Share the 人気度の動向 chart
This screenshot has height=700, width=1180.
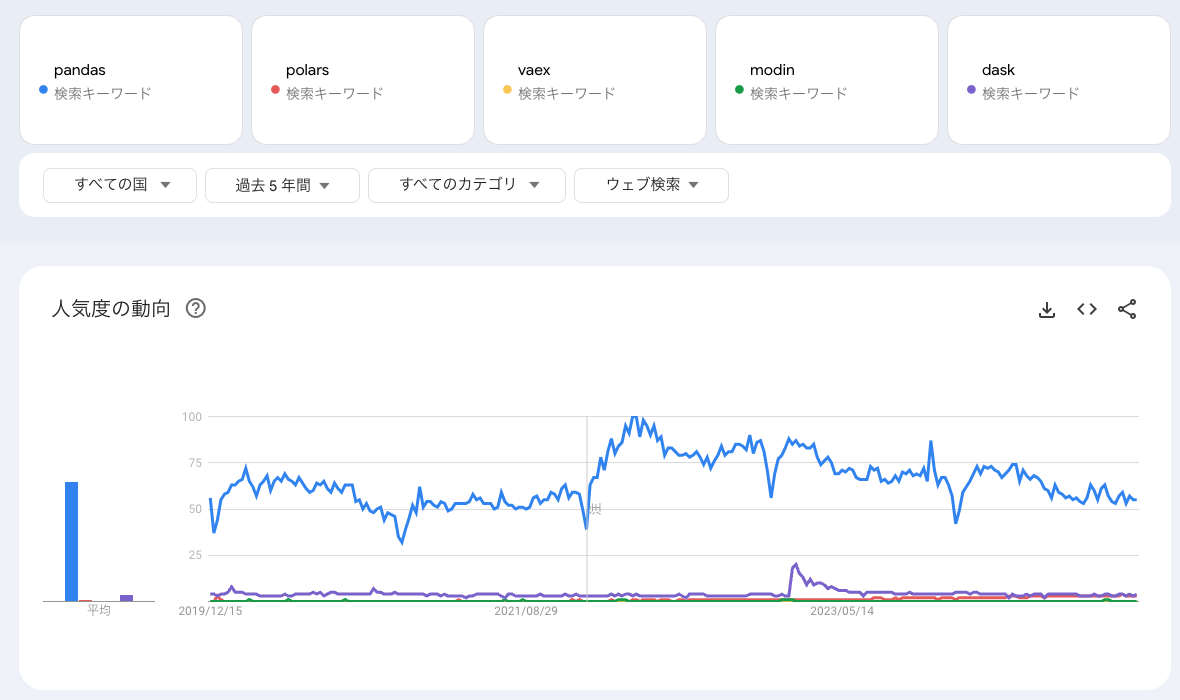(x=1126, y=310)
